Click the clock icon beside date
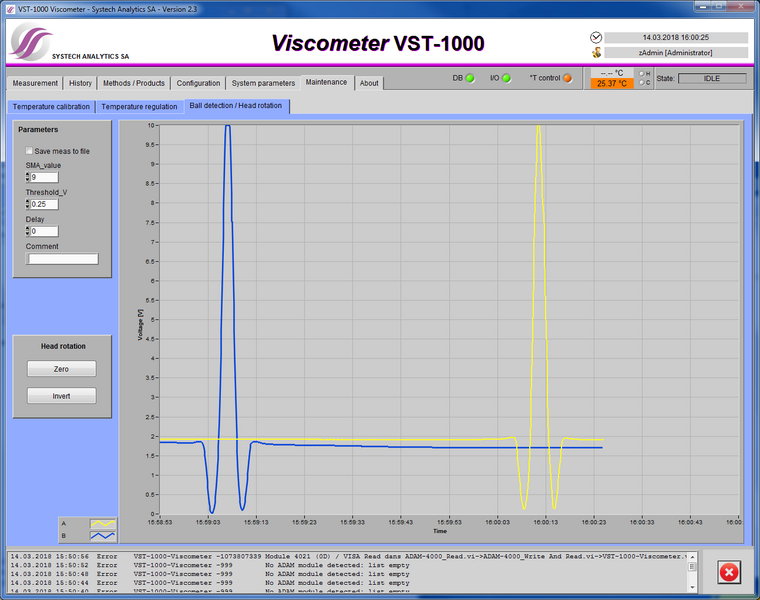The height and width of the screenshot is (600, 760). tap(596, 37)
